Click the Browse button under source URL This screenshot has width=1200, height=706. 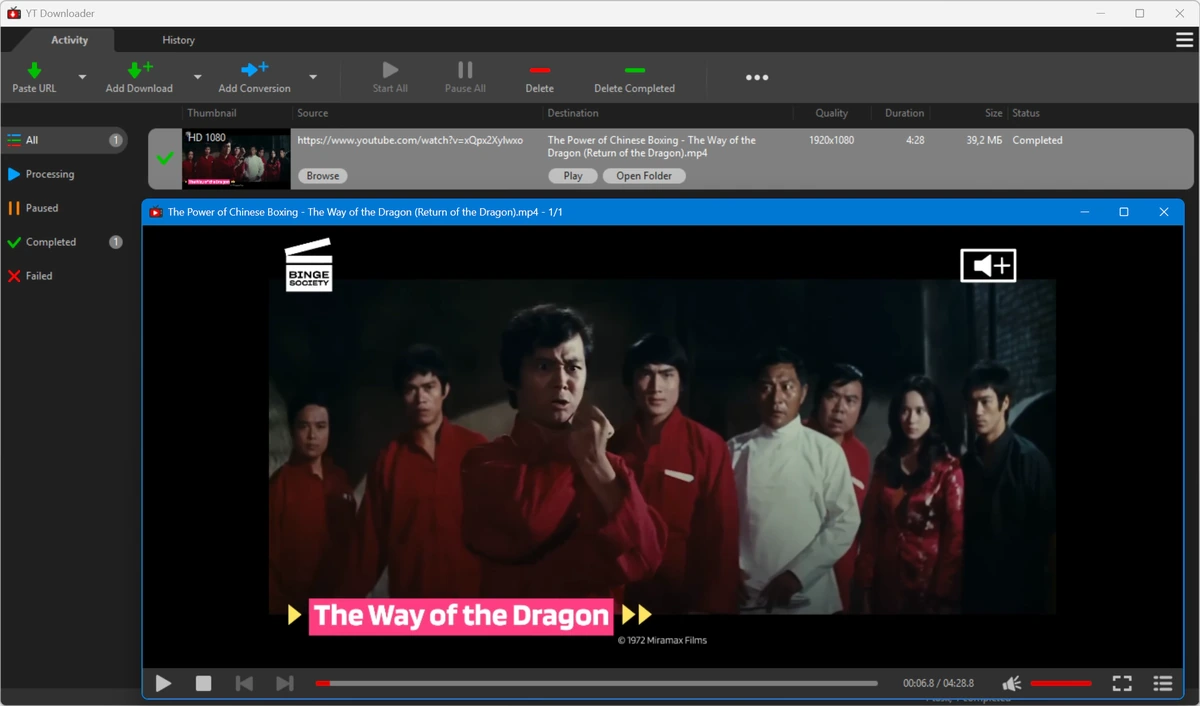coord(323,176)
